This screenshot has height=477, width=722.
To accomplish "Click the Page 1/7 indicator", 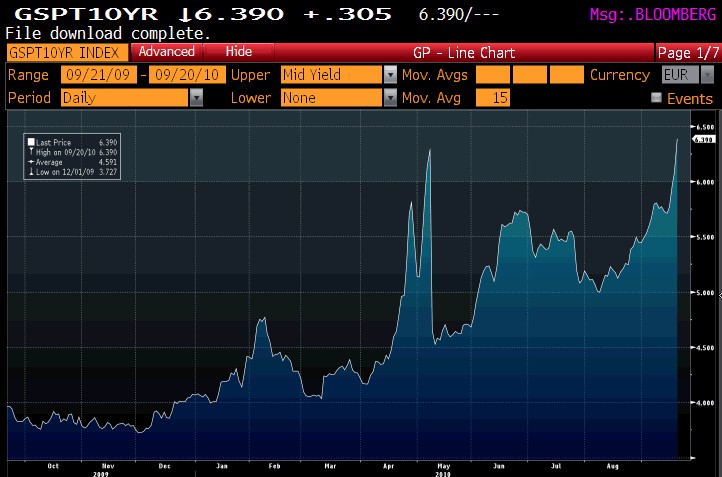I will [x=686, y=52].
